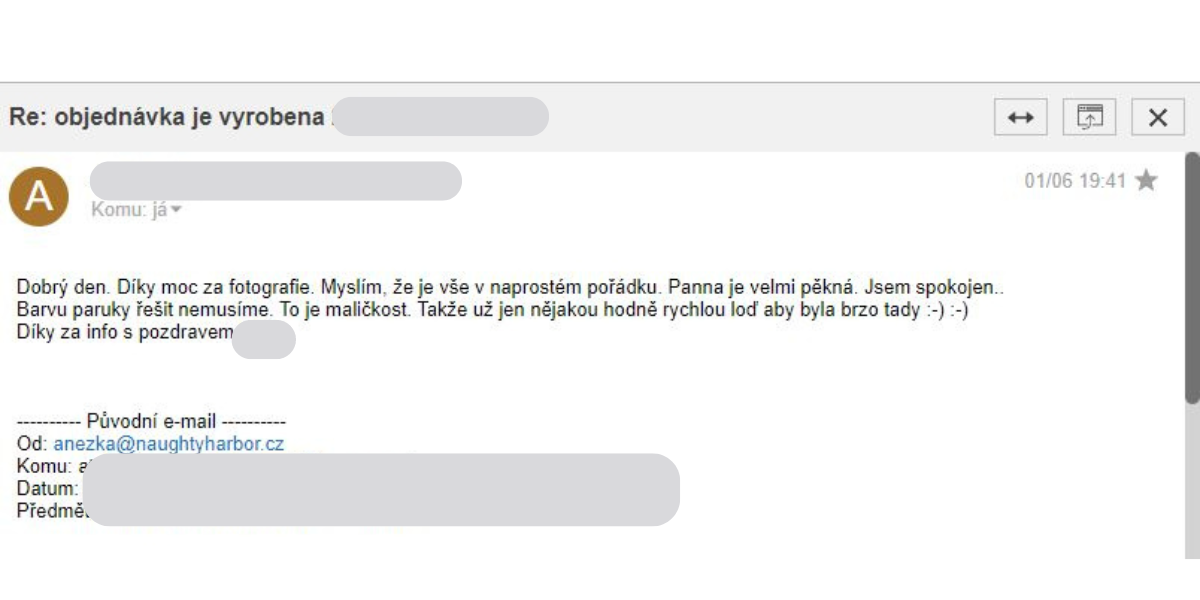Click the Datum: label in quoted header
The width and height of the screenshot is (1200, 600).
[x=47, y=489]
